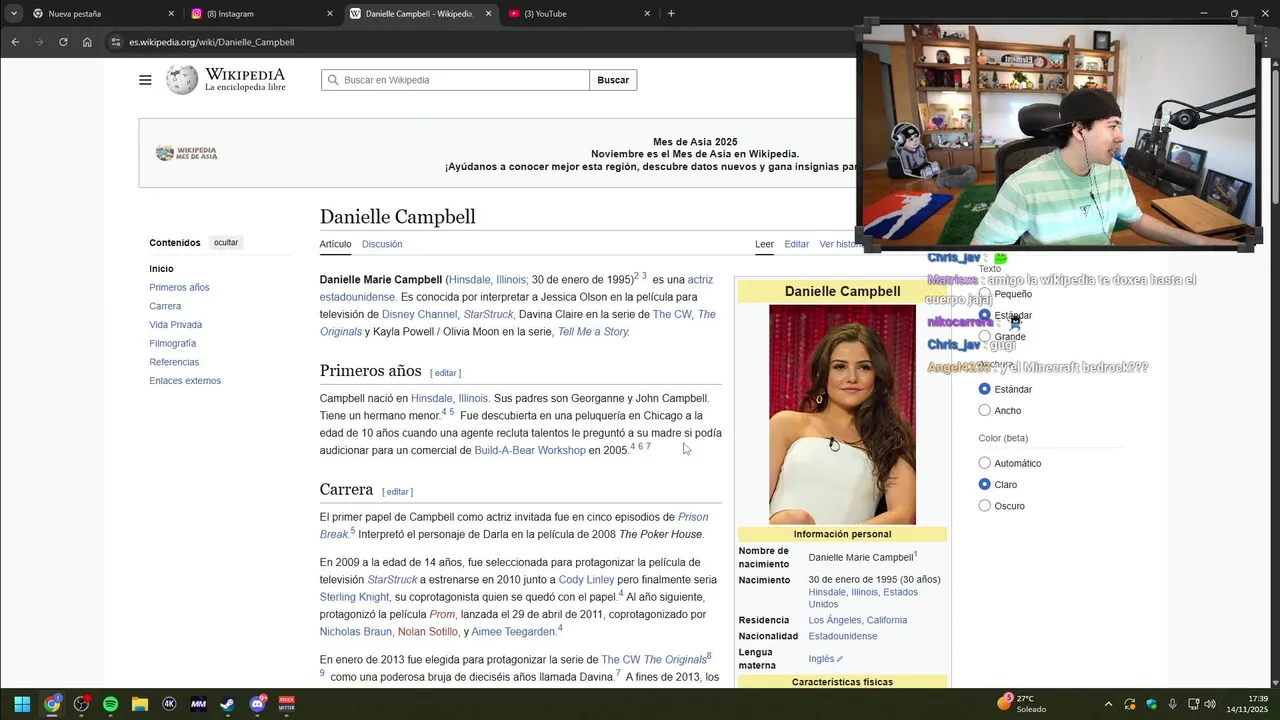Open the Nolan Sotillo red link
The image size is (1280, 720).
(x=428, y=632)
